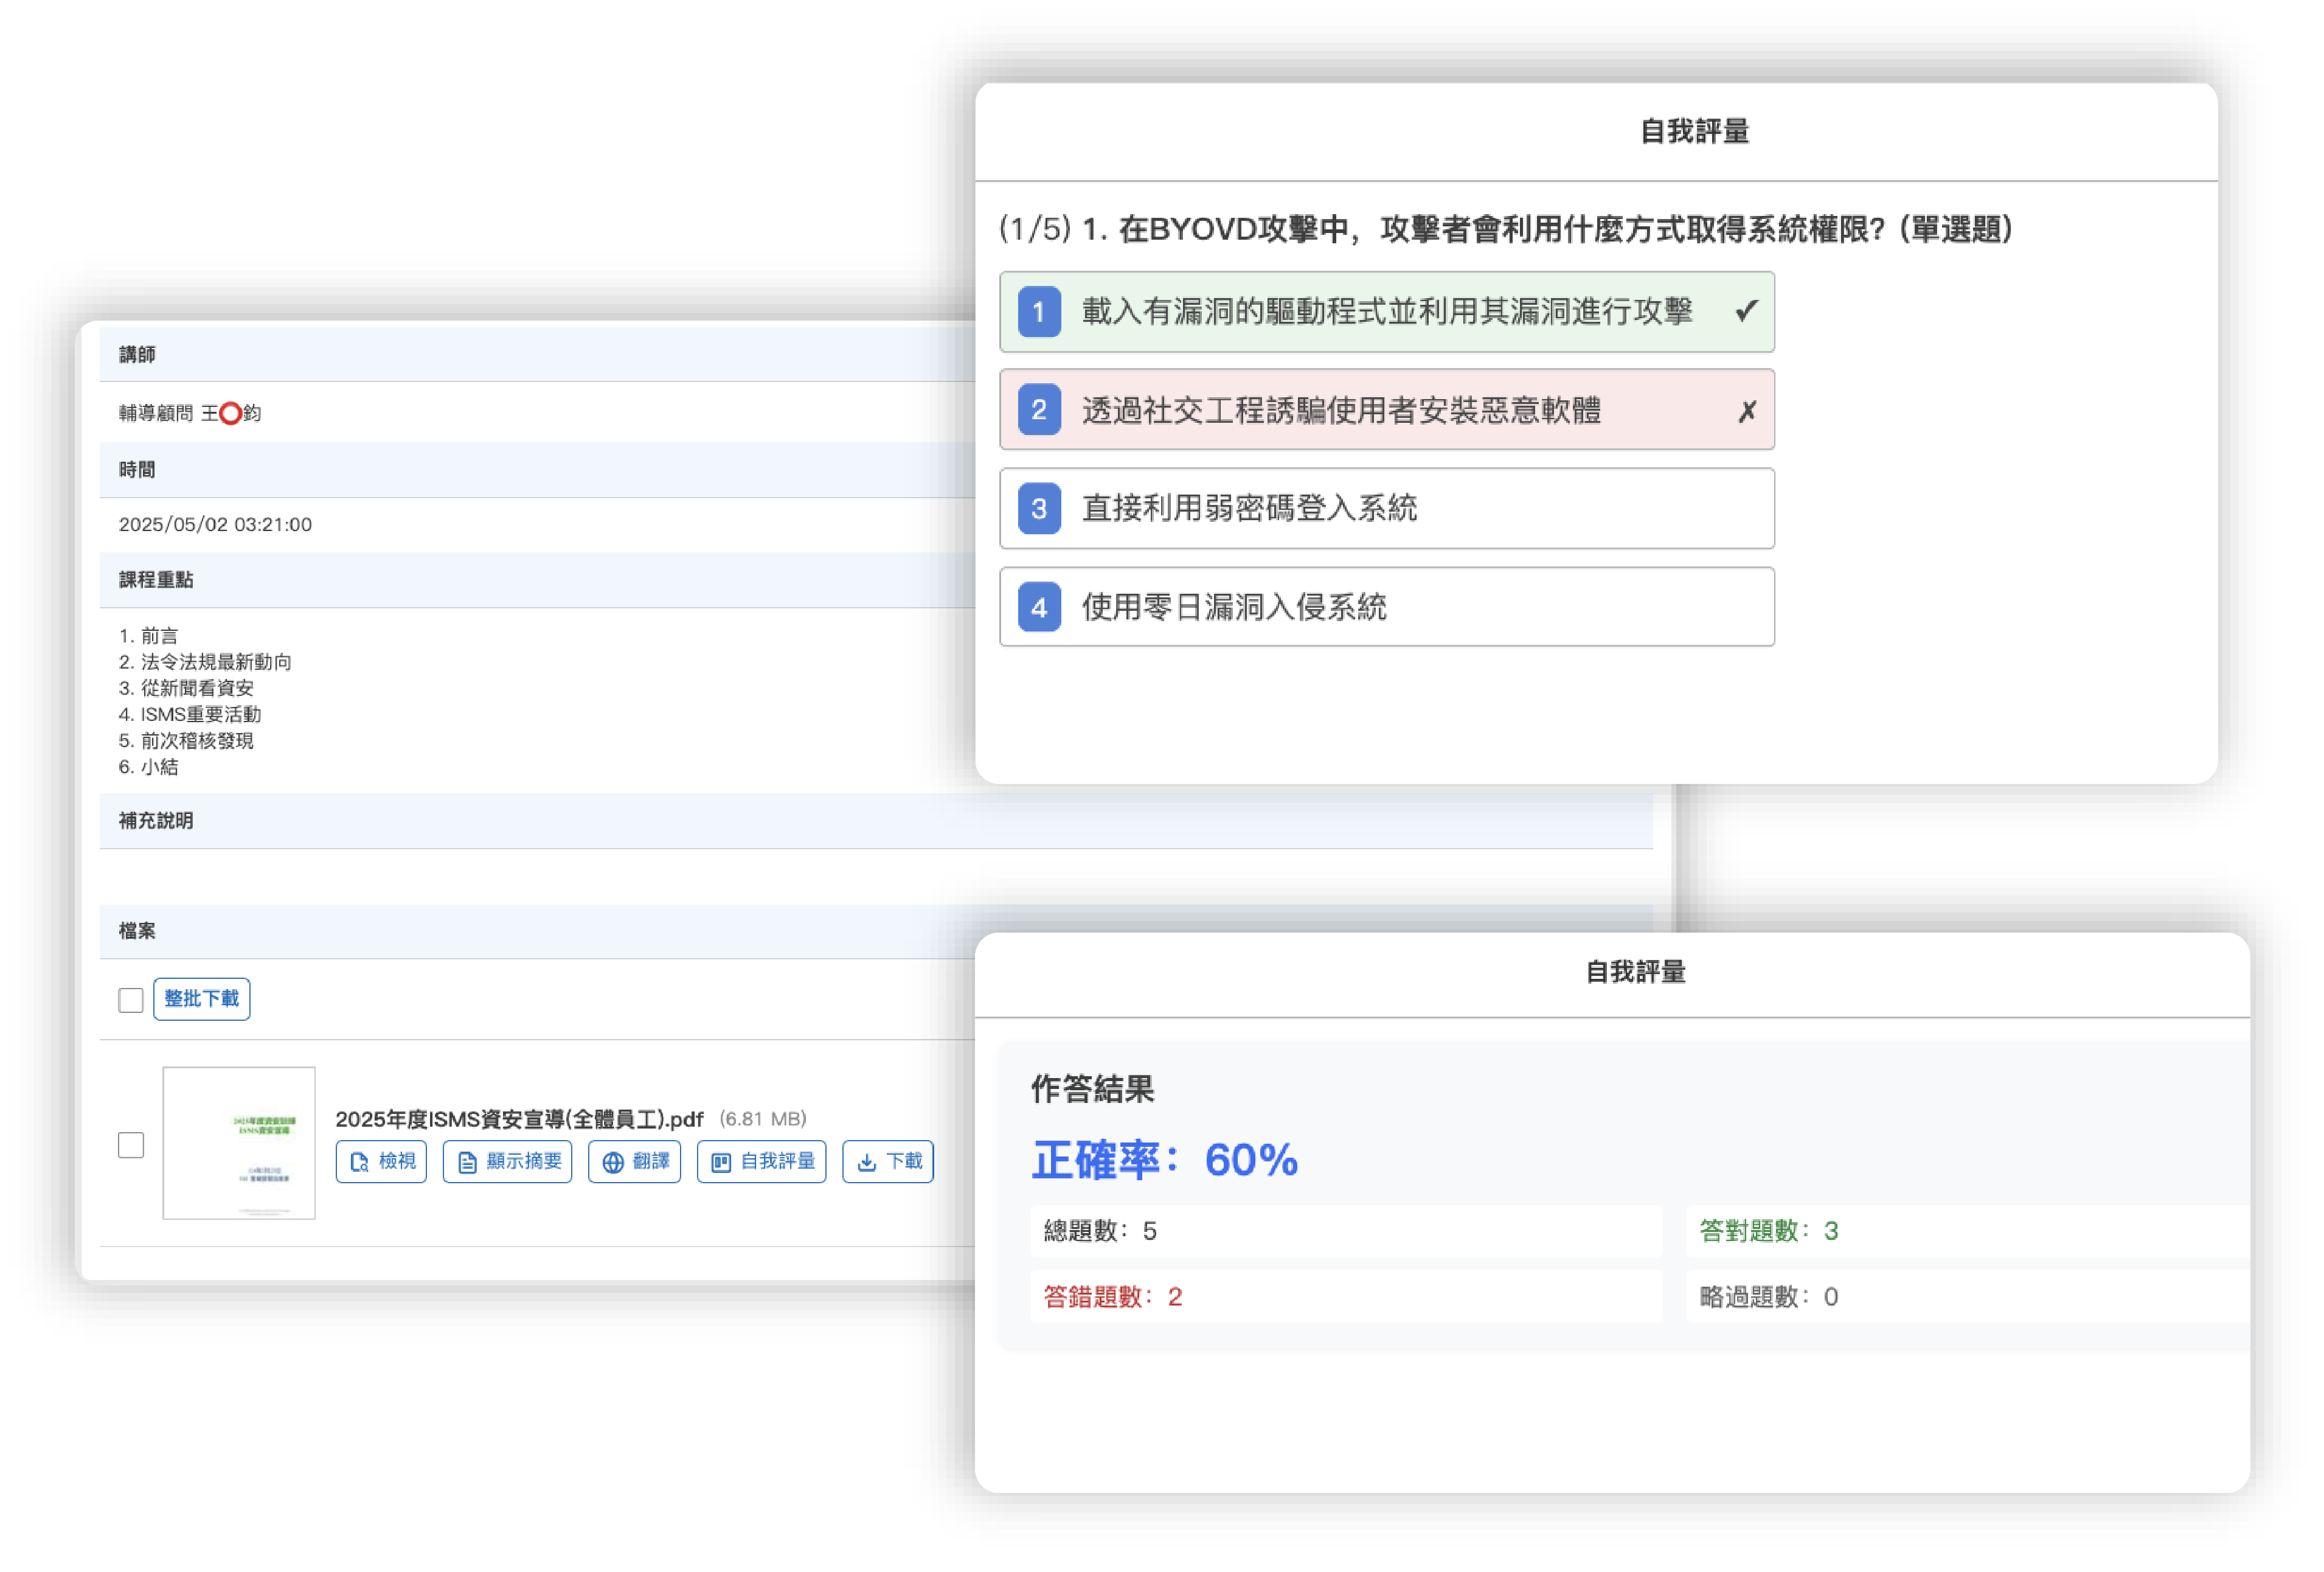Click the 顯示摘要 summary button

click(508, 1161)
